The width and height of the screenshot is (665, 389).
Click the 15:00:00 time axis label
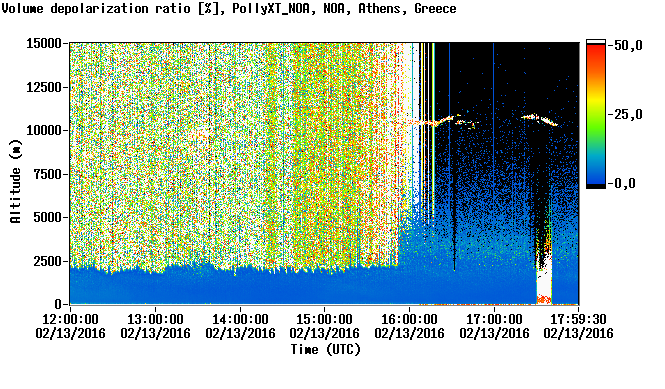324,319
